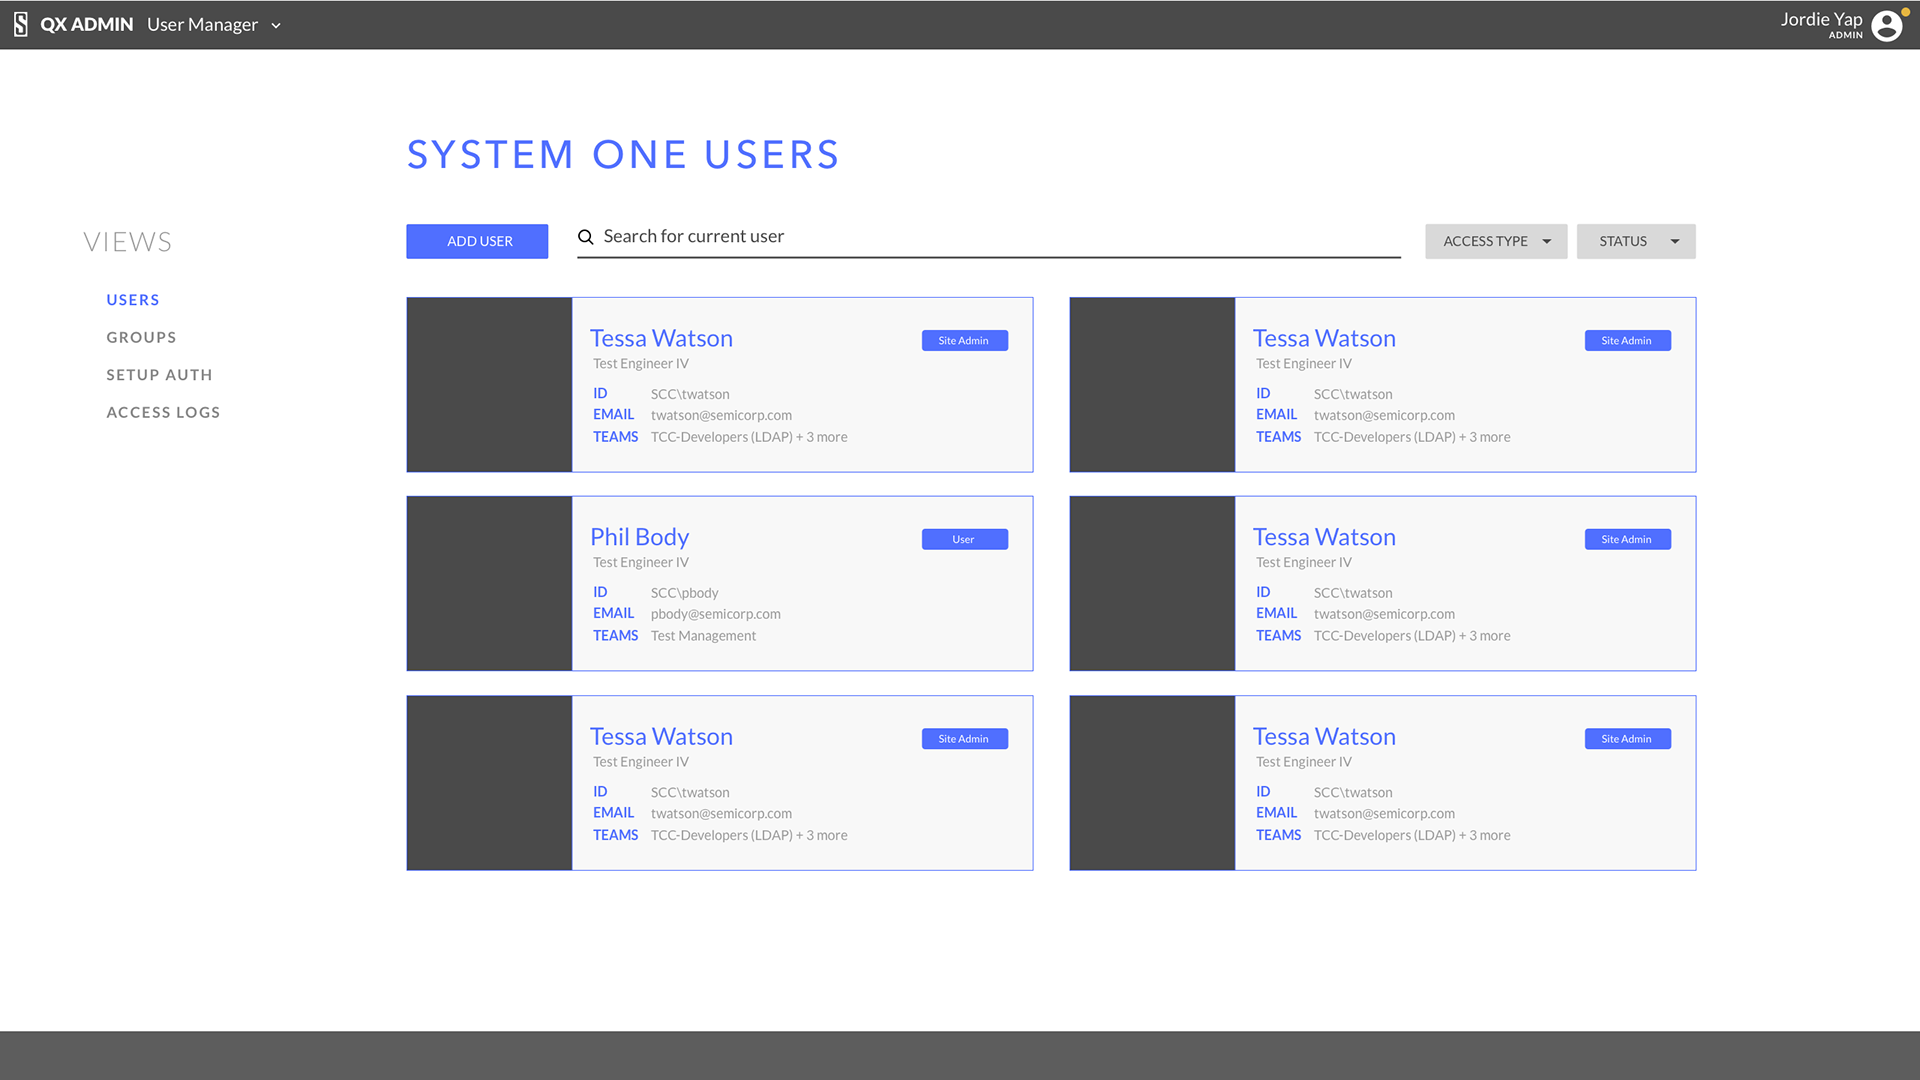Open the Access Type dropdown
1920x1080 pixels.
tap(1495, 241)
